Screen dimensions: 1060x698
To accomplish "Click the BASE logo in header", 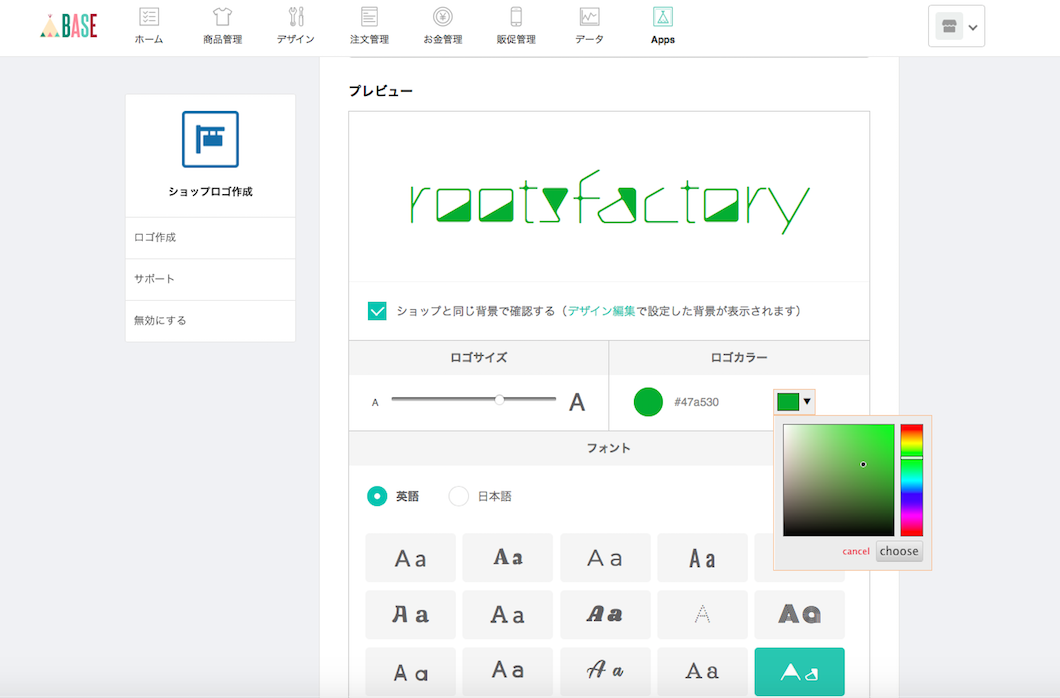I will [x=69, y=26].
